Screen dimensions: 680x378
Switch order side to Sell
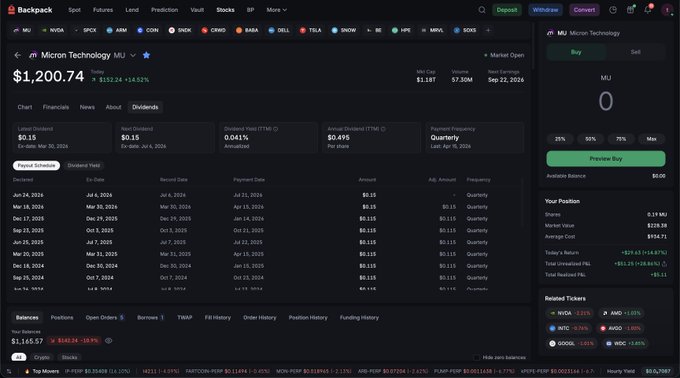(635, 52)
